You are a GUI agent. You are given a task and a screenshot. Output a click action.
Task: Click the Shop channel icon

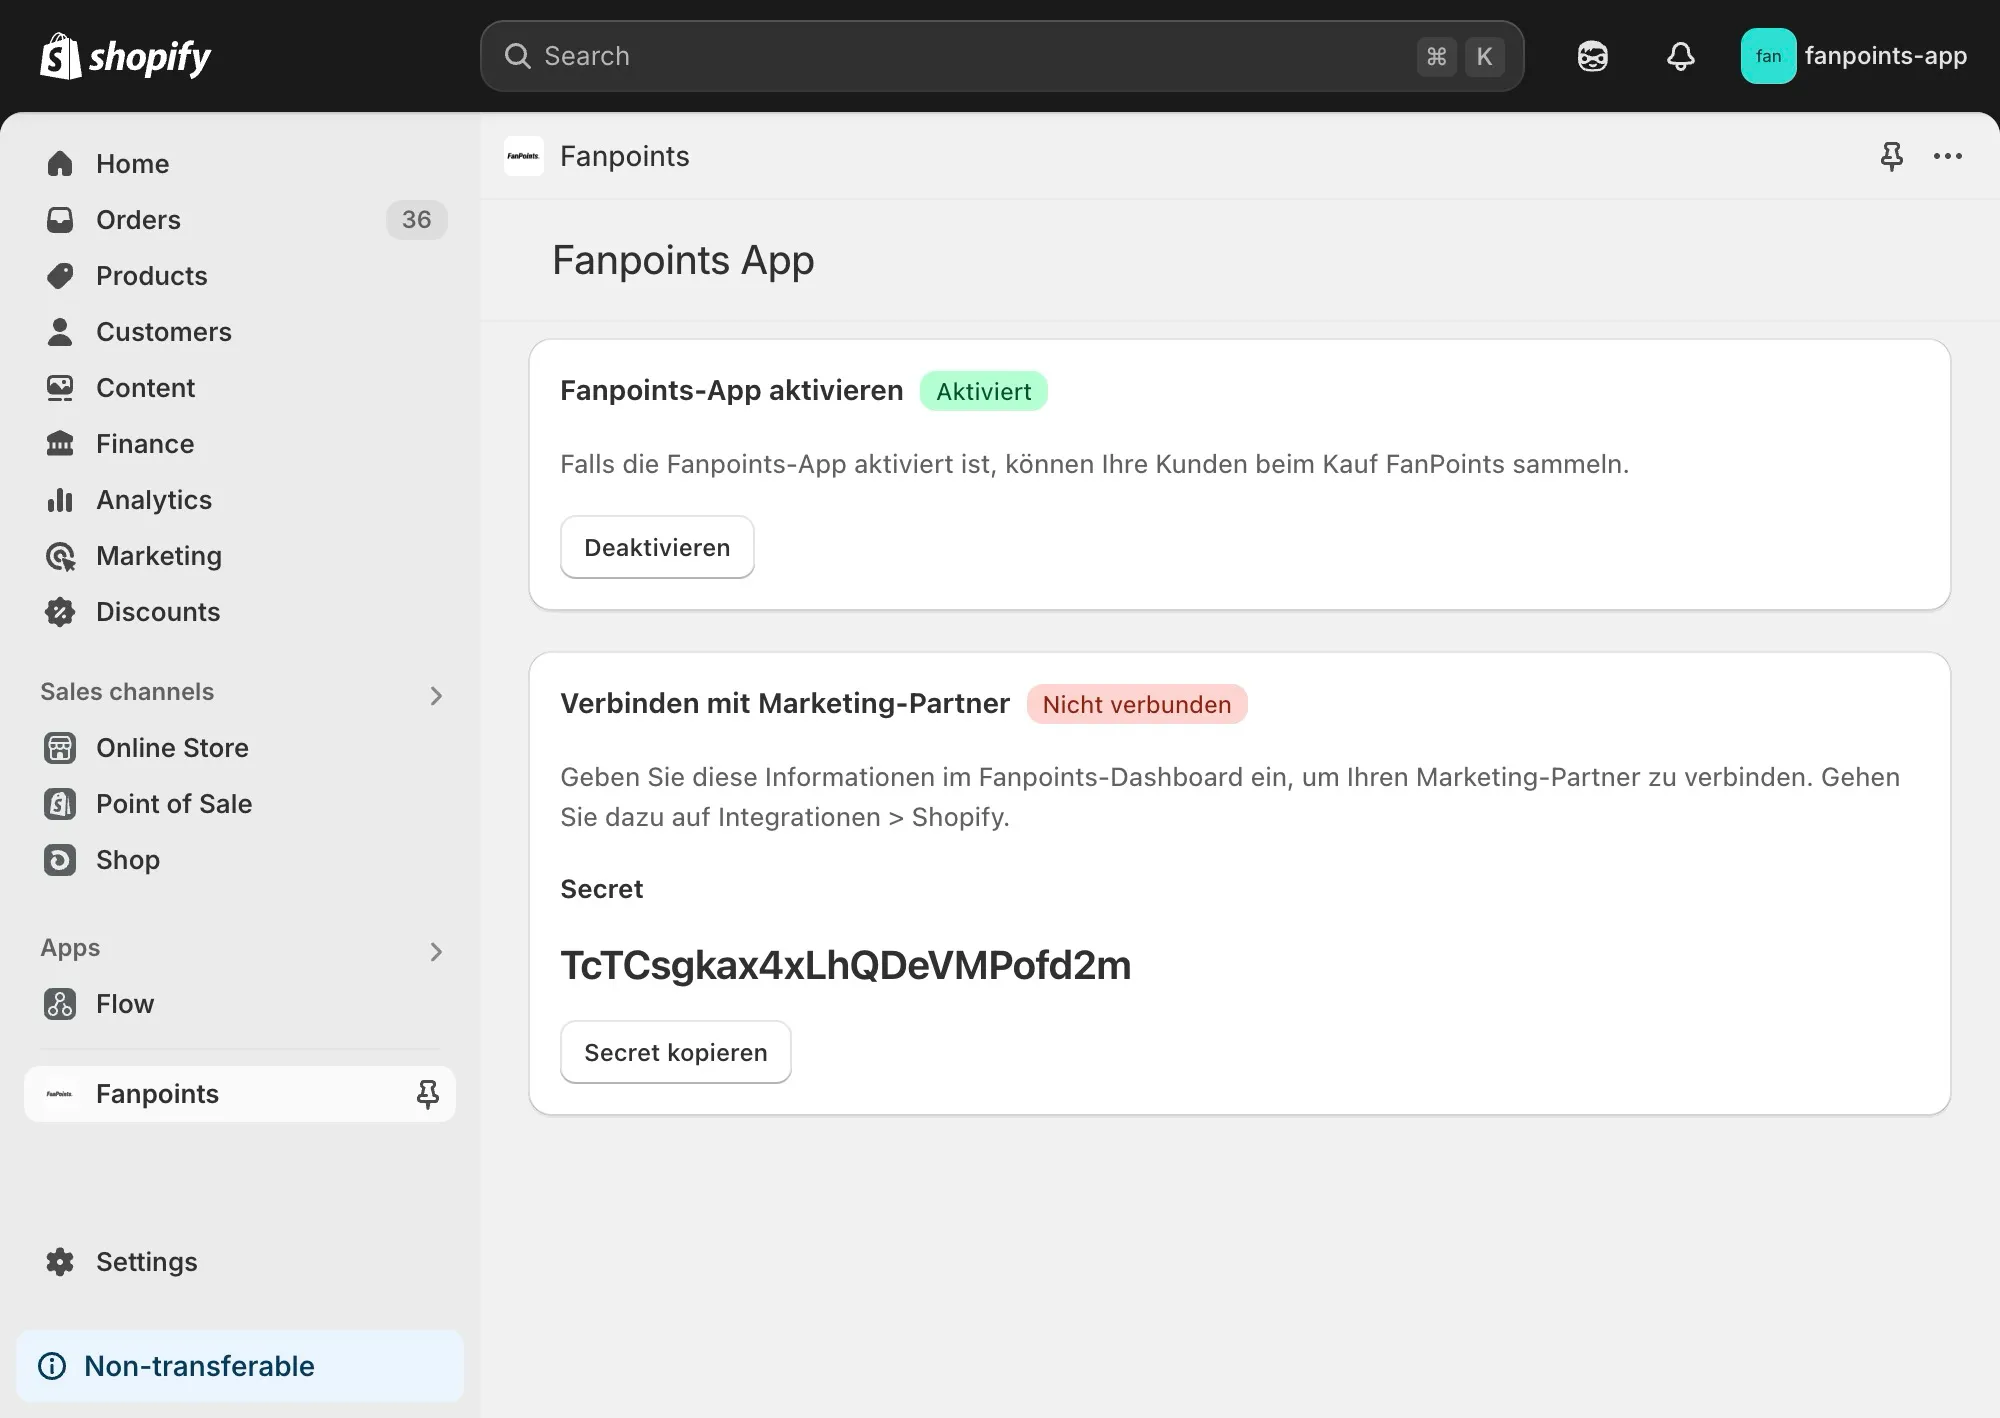60,859
